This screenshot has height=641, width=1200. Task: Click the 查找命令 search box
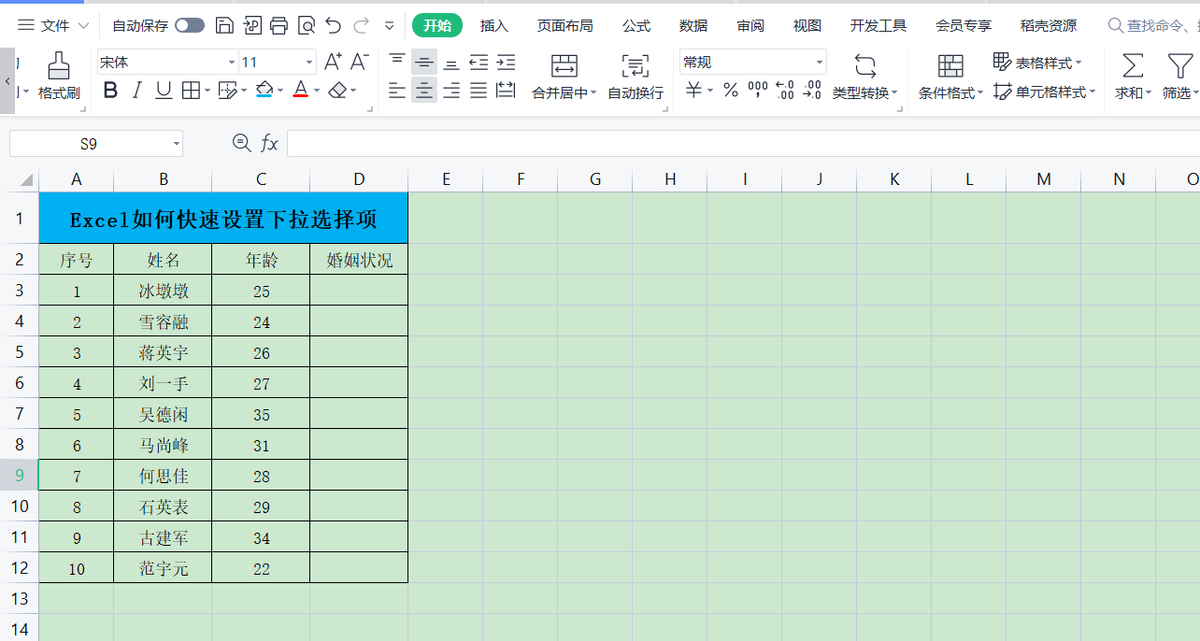1153,26
